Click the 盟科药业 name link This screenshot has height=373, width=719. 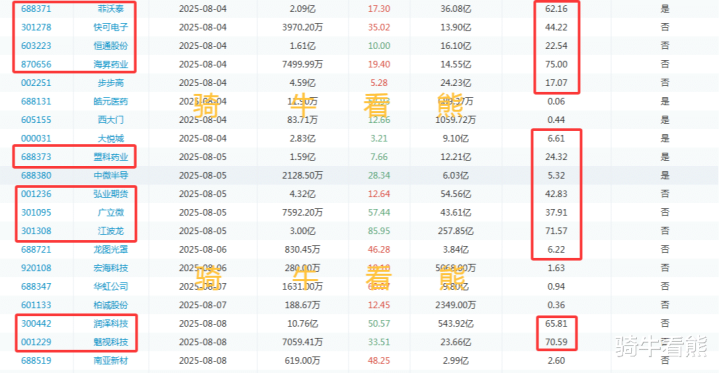click(111, 157)
